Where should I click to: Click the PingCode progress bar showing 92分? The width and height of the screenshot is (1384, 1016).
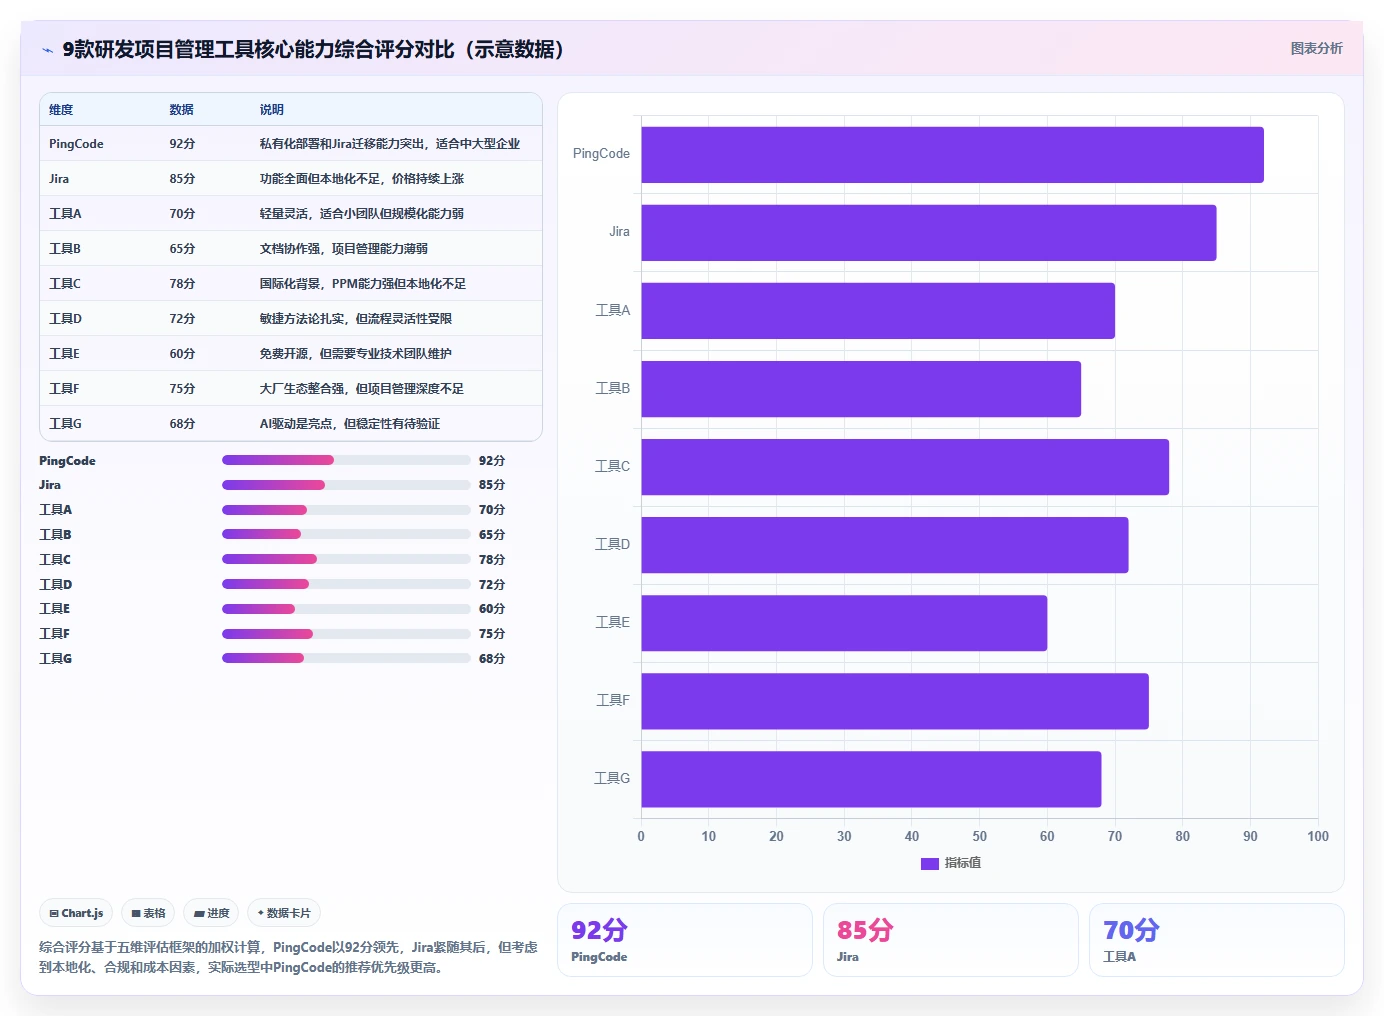click(x=346, y=460)
